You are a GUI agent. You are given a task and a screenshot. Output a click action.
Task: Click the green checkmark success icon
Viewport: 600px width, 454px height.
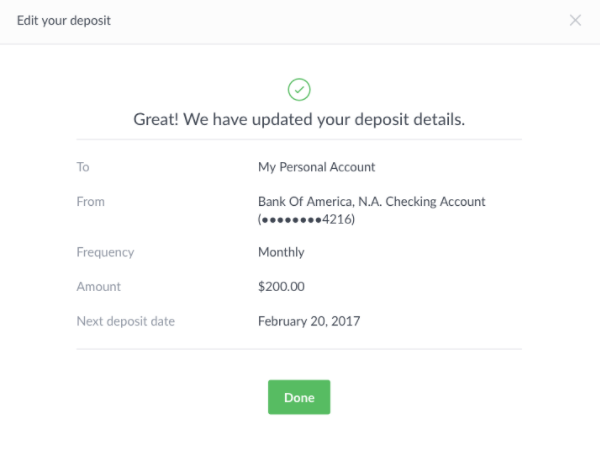point(299,90)
